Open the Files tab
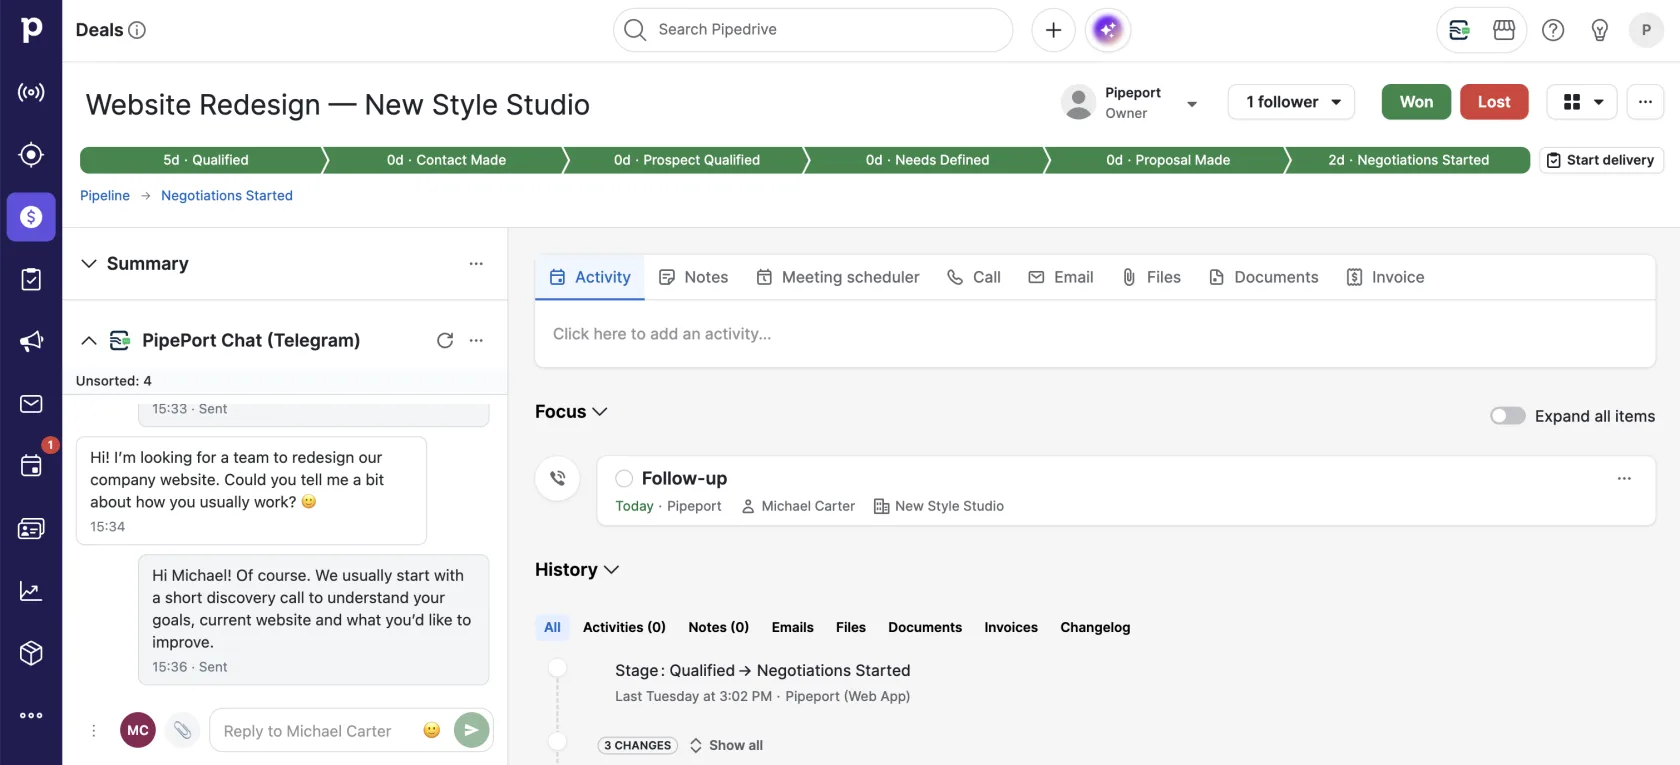Viewport: 1680px width, 765px height. pos(1151,278)
